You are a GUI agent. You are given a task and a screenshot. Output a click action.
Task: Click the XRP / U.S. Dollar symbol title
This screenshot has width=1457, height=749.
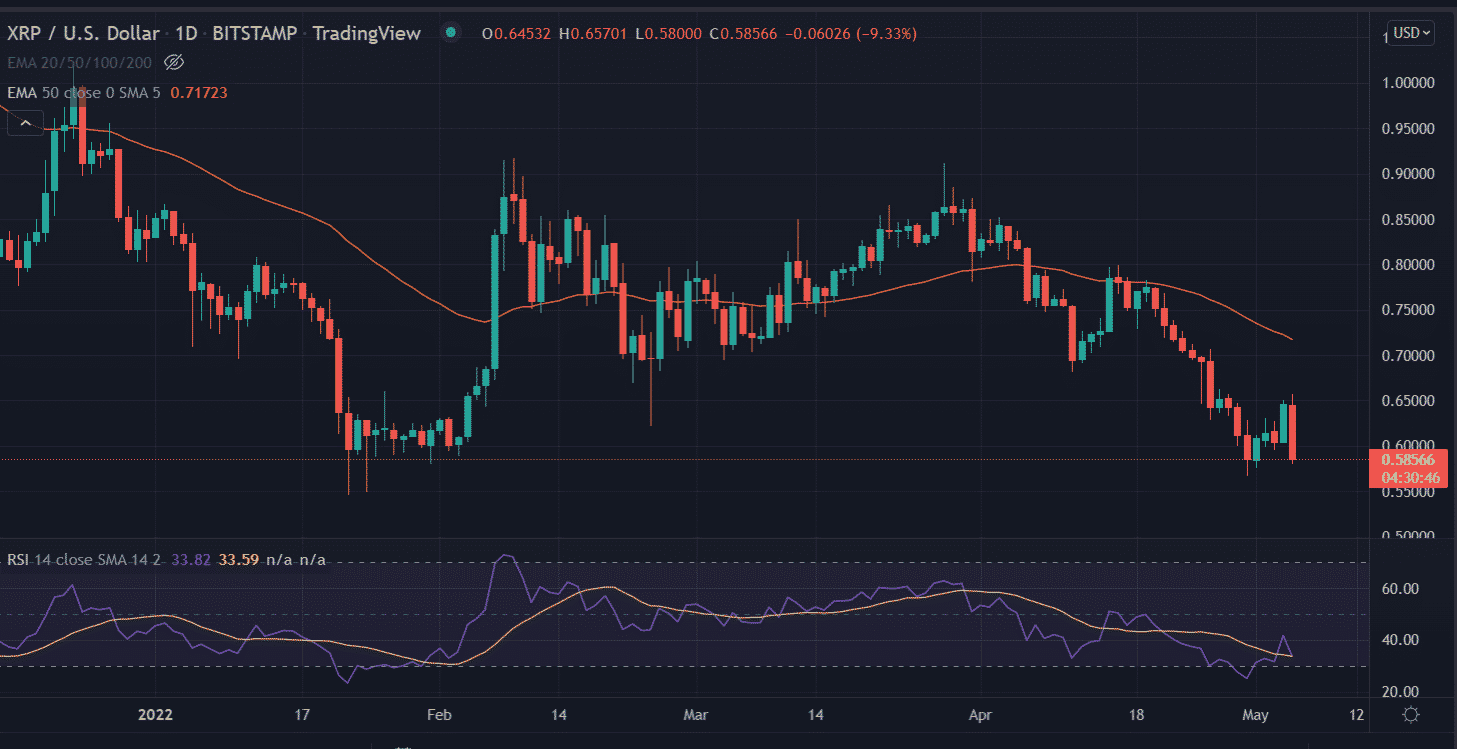83,34
